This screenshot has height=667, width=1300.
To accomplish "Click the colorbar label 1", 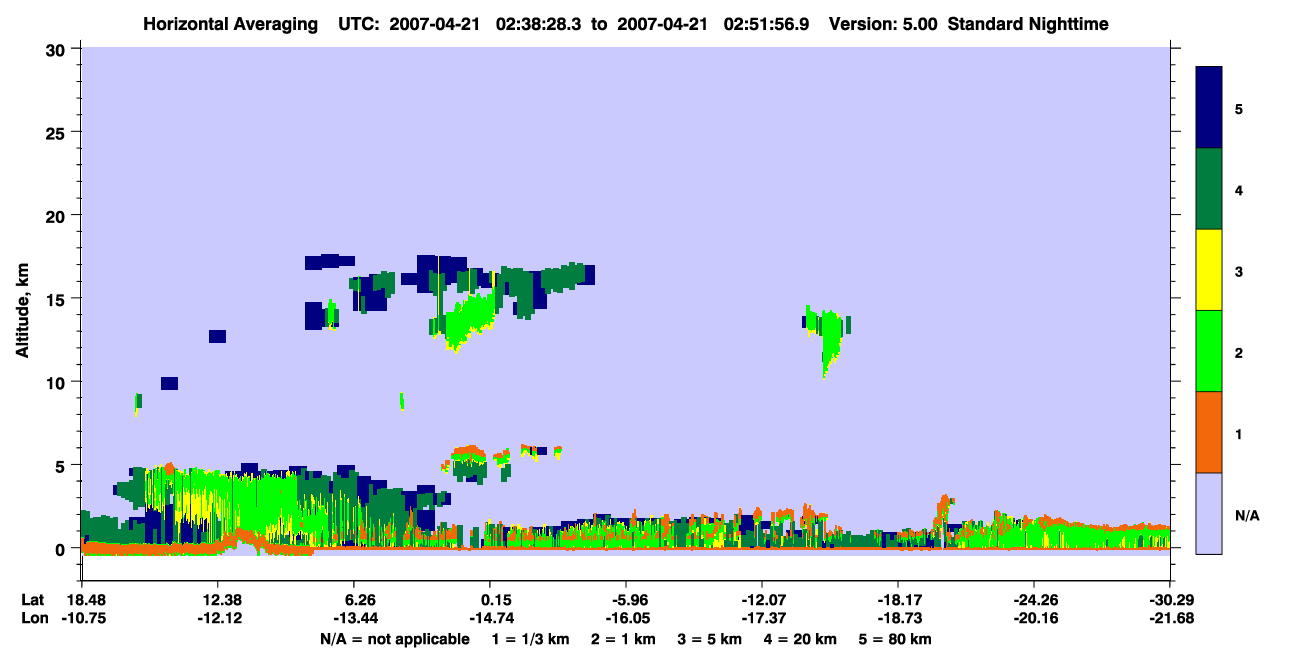I will pos(1239,434).
